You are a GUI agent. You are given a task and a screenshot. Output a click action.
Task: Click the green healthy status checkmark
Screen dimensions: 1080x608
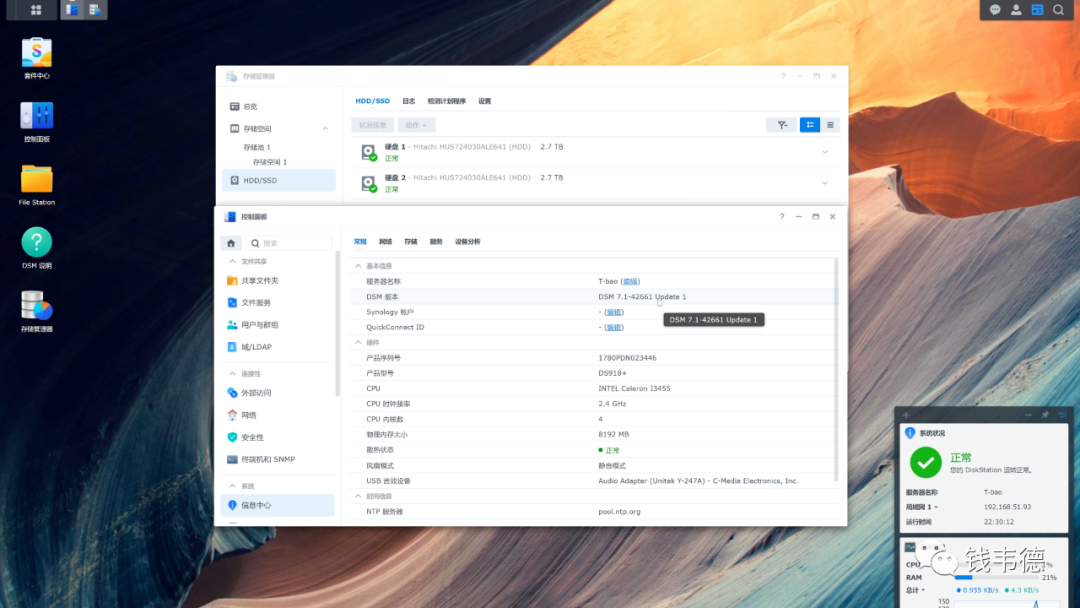pos(926,462)
